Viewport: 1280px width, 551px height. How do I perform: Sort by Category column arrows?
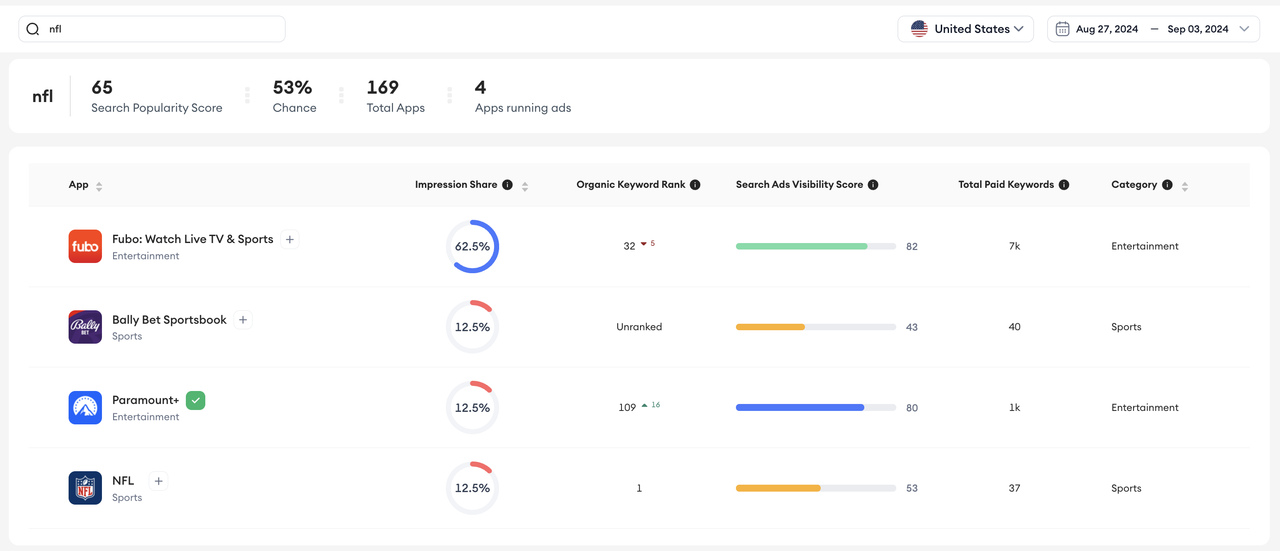pos(1185,186)
